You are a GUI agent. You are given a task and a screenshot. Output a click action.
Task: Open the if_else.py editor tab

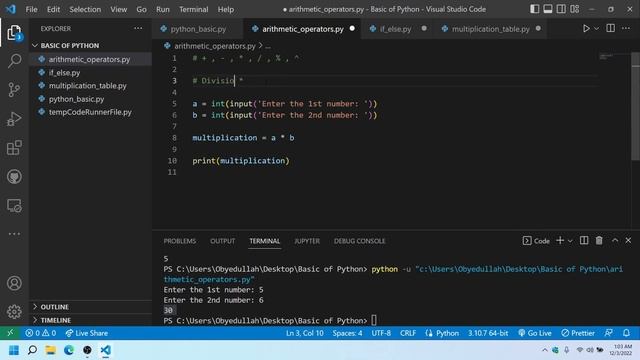click(x=398, y=29)
